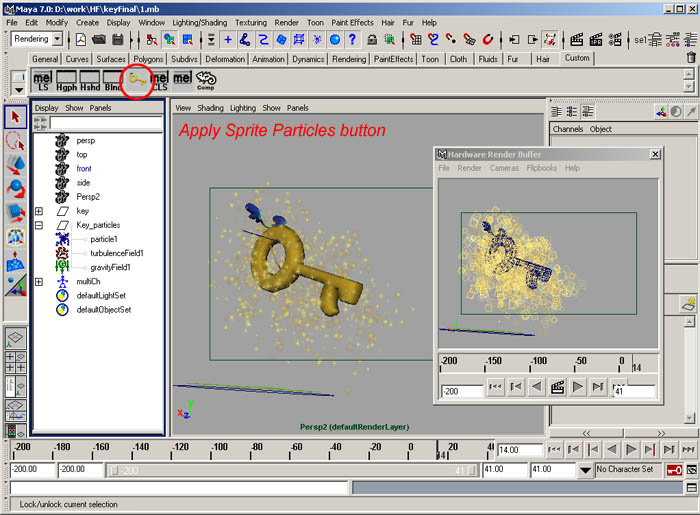
Task: Switch to the Dynamics shelf tab
Action: coord(308,59)
